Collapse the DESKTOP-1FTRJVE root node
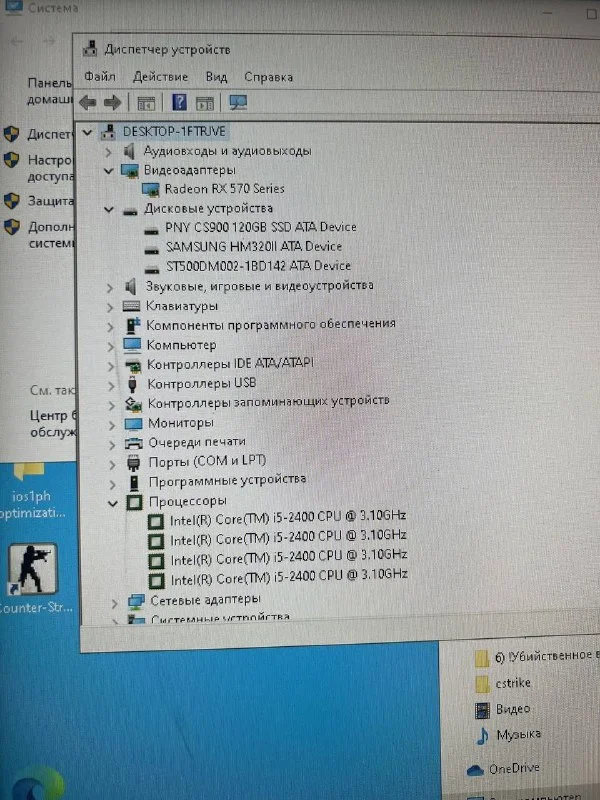600x800 pixels. click(x=88, y=132)
